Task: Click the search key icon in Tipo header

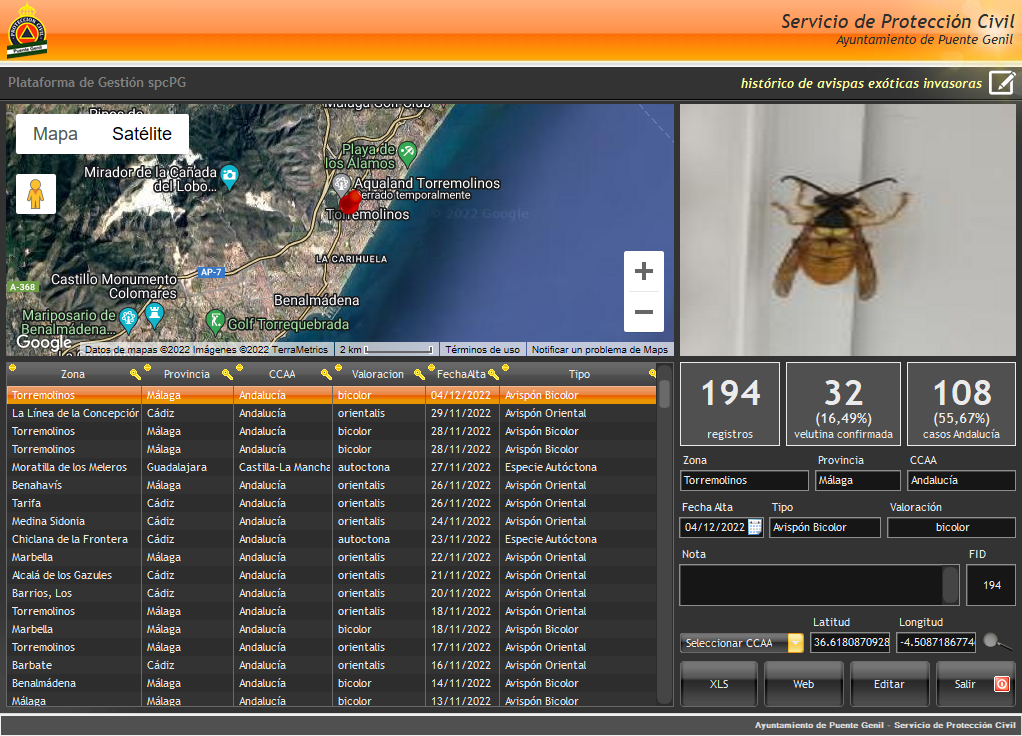Action: (652, 374)
